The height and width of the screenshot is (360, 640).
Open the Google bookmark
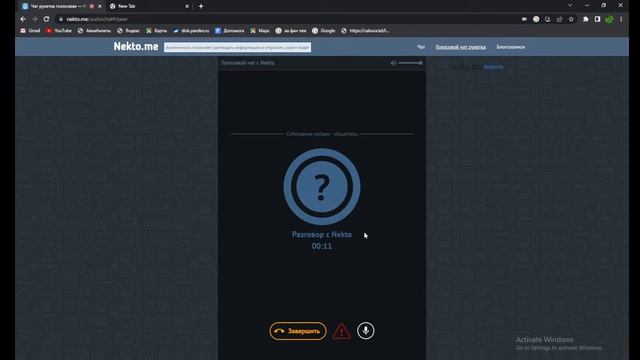click(x=324, y=31)
